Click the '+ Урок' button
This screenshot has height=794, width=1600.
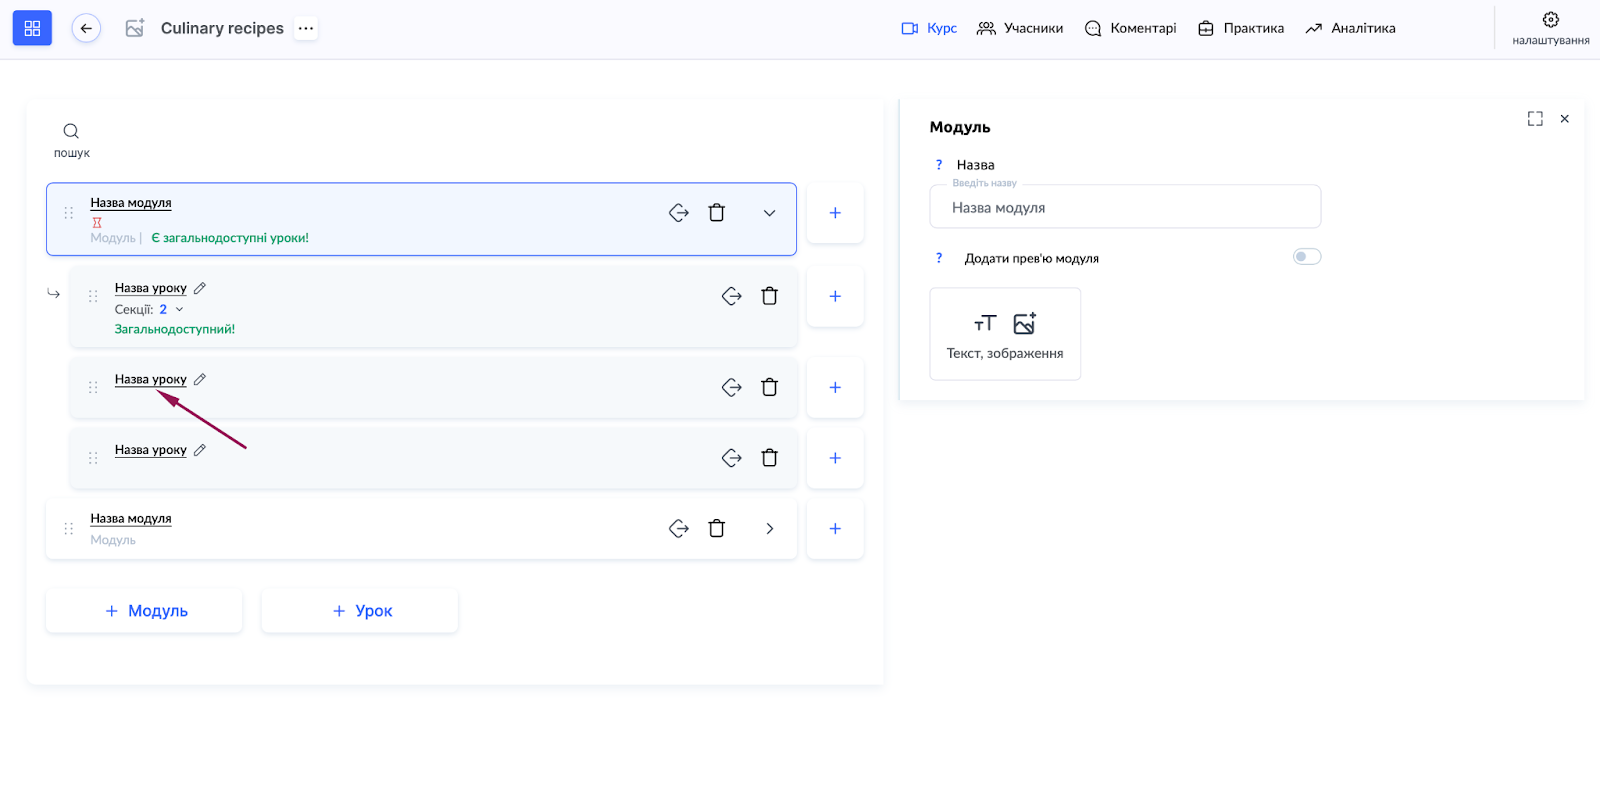click(x=360, y=611)
